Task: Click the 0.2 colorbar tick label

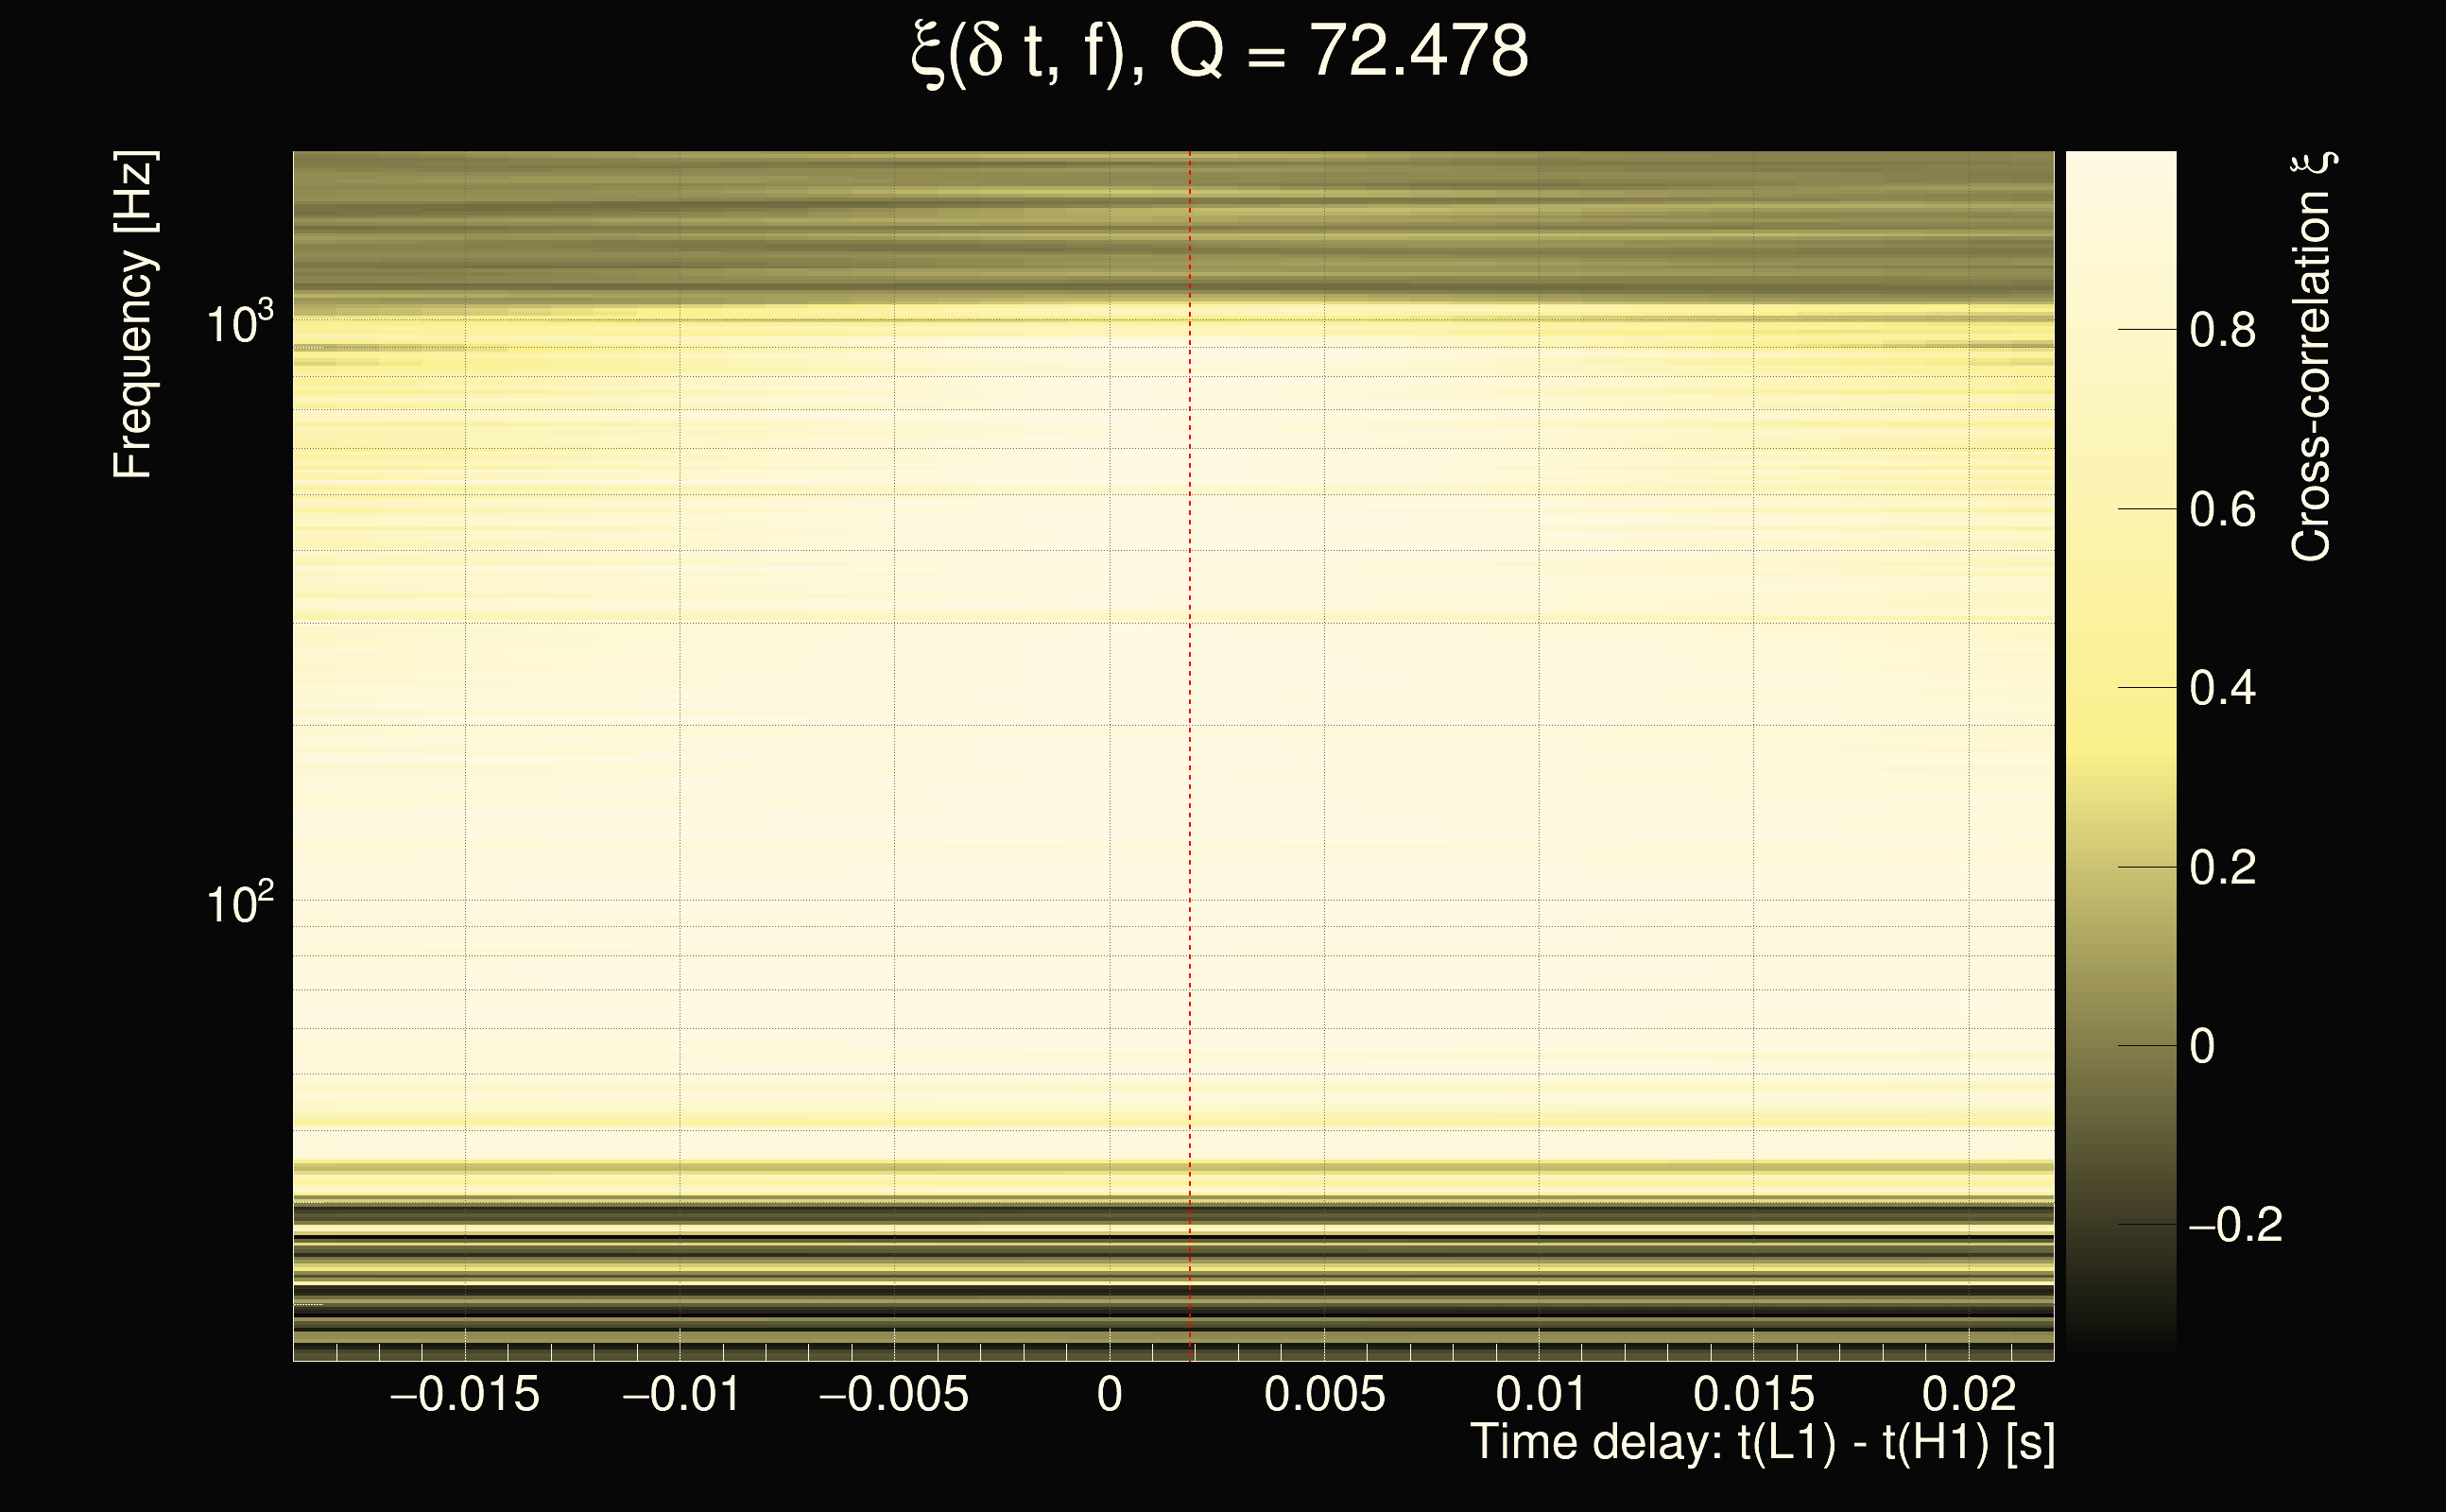Action: point(2222,868)
